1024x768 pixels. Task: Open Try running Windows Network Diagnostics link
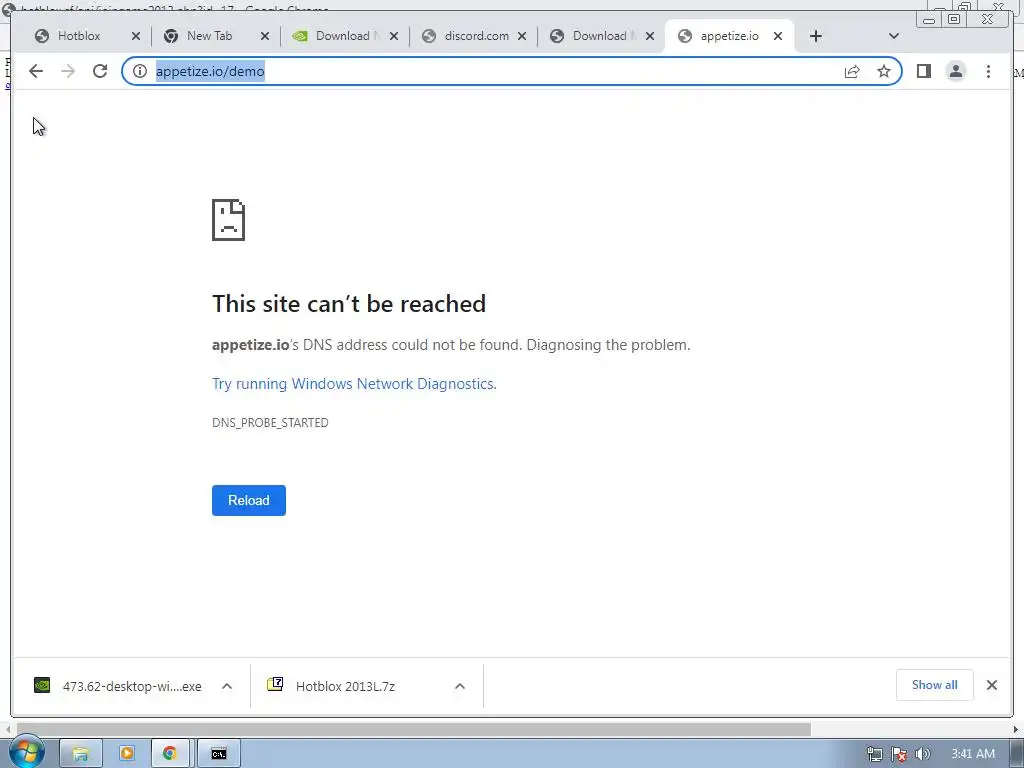(x=354, y=383)
